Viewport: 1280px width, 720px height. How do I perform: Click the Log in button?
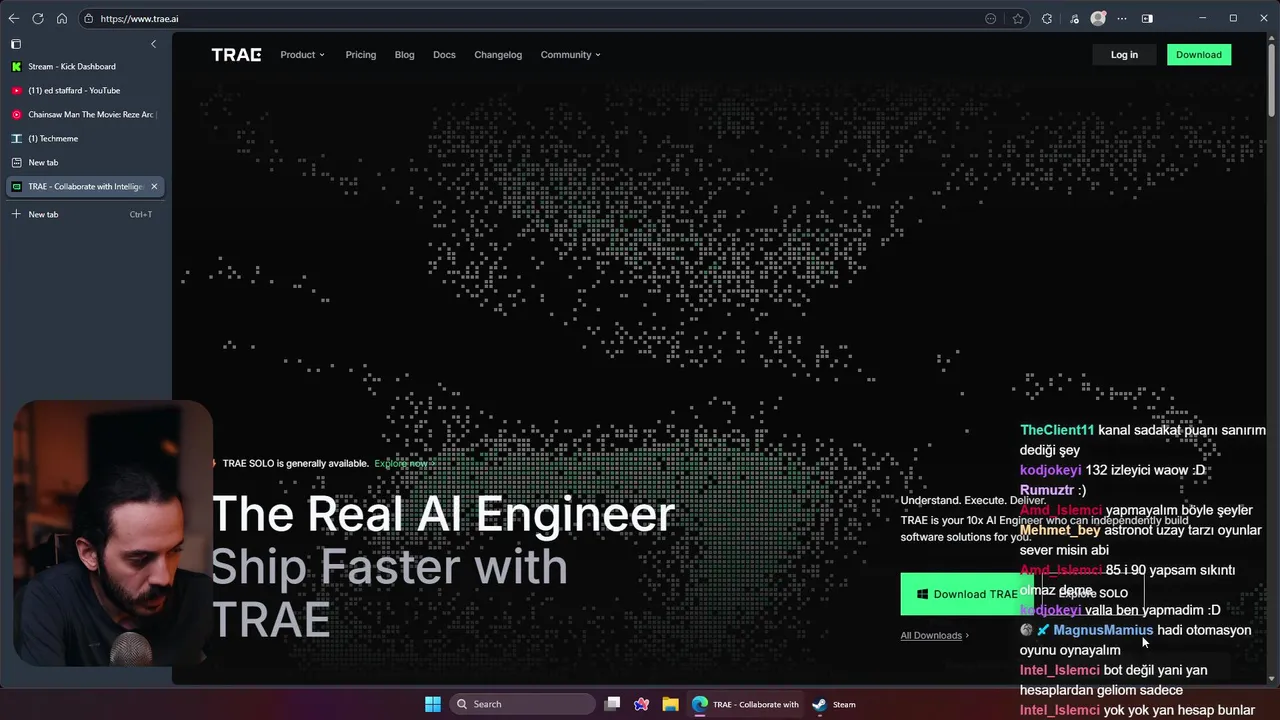click(x=1124, y=55)
